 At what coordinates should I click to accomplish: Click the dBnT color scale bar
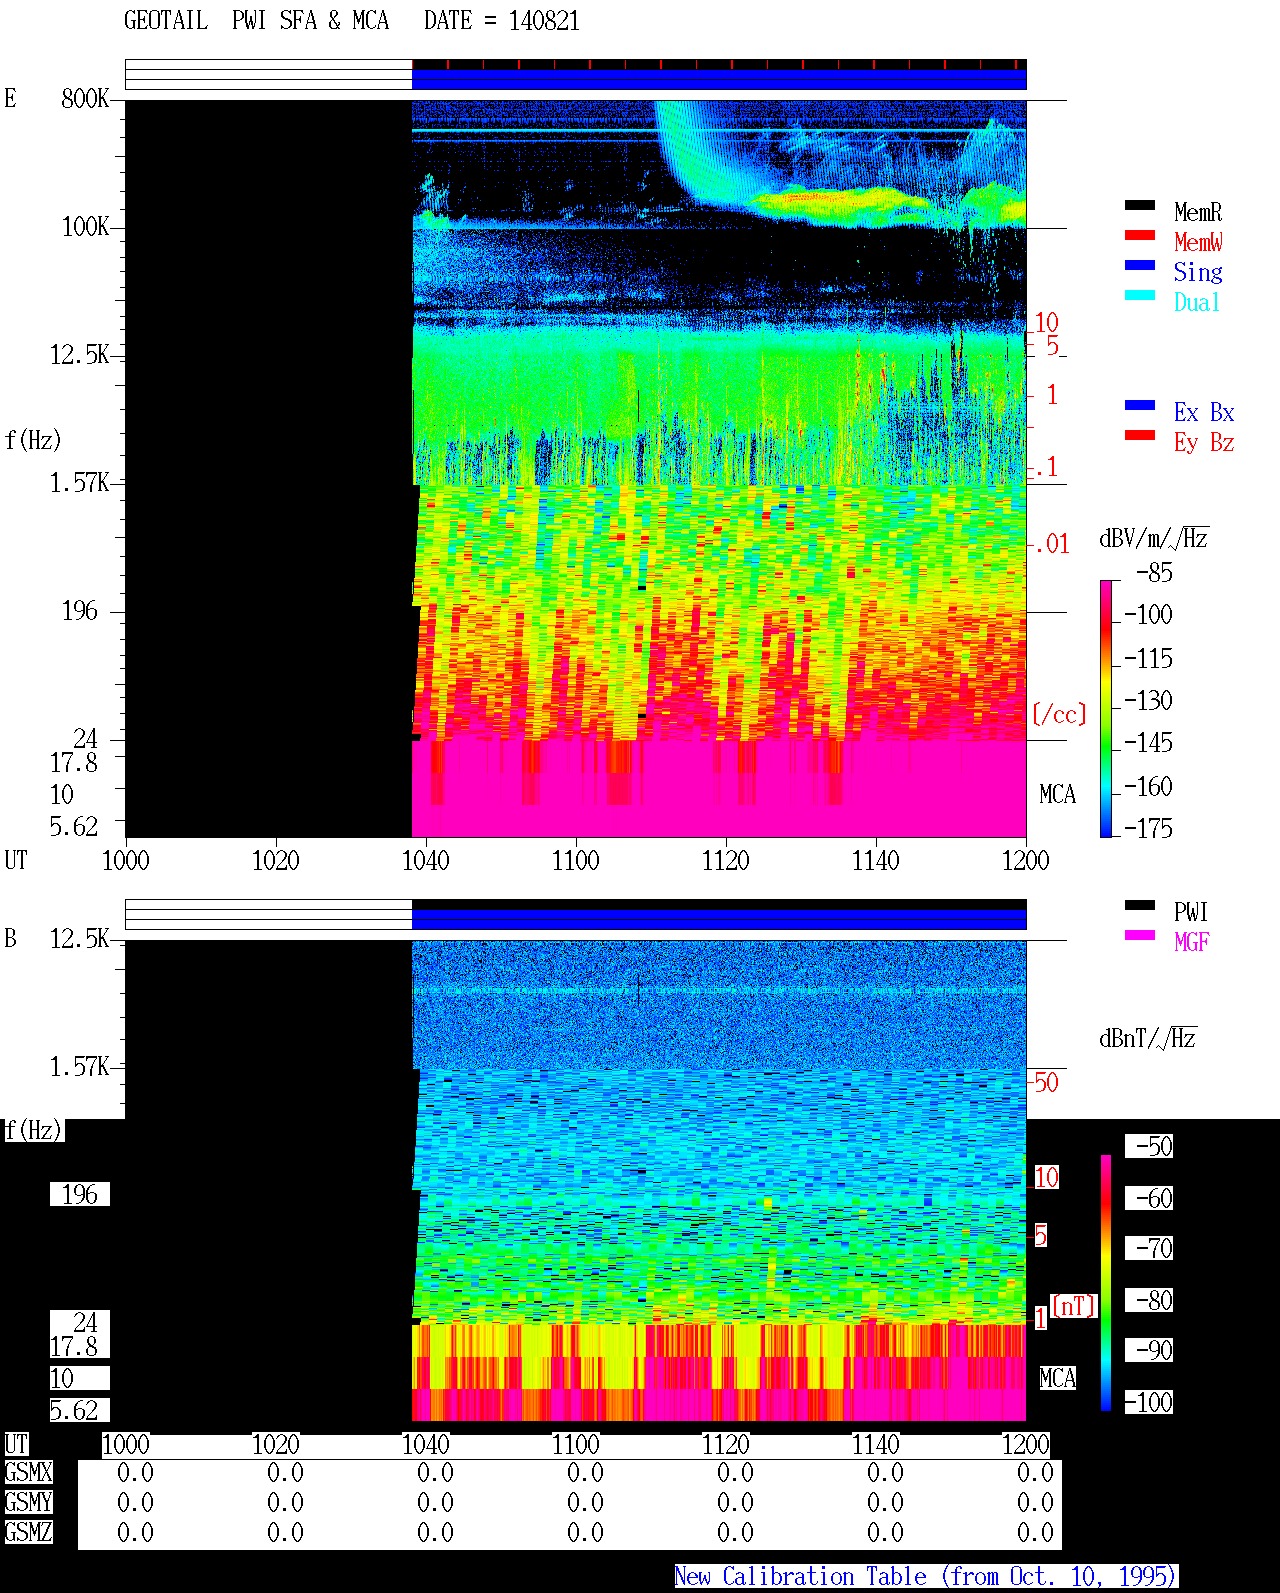(x=1106, y=1283)
